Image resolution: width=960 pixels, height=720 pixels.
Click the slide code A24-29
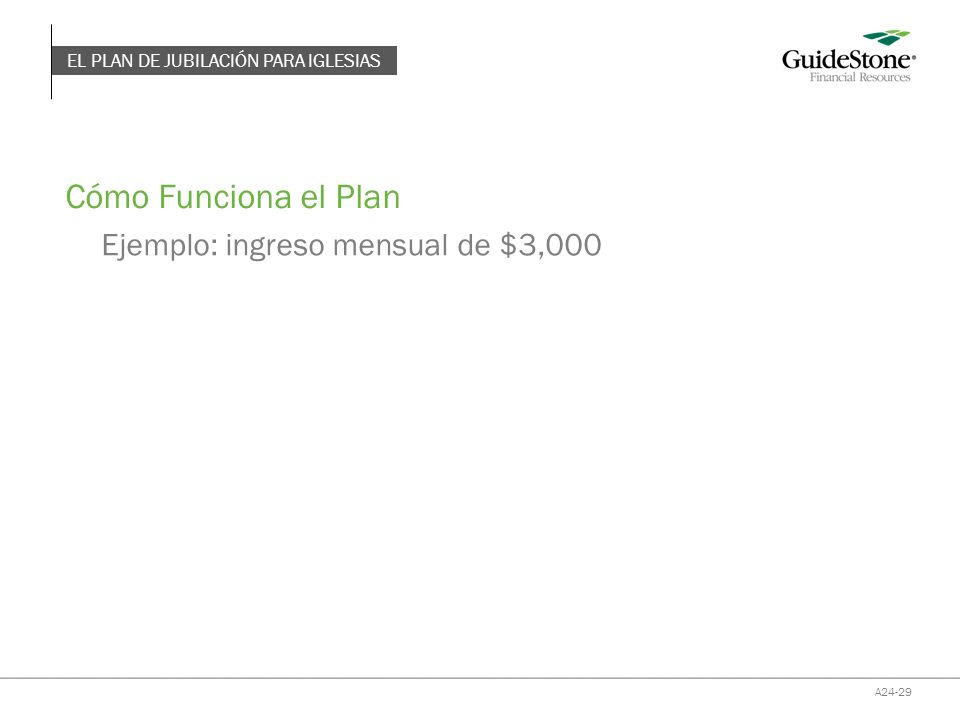893,692
